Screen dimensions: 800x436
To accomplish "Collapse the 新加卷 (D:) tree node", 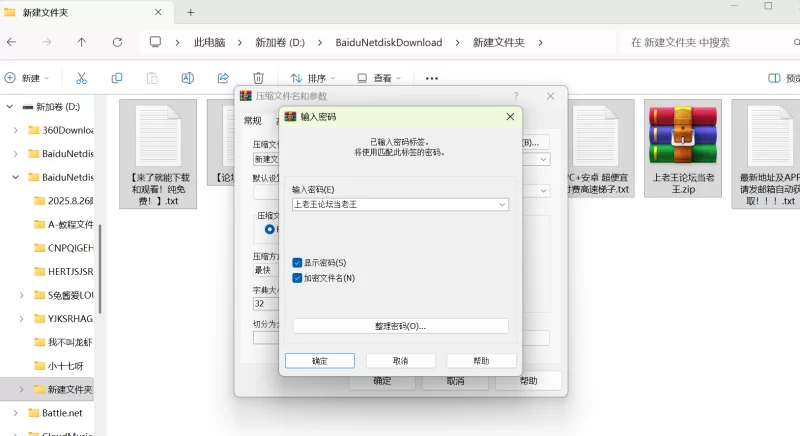I will coord(10,107).
